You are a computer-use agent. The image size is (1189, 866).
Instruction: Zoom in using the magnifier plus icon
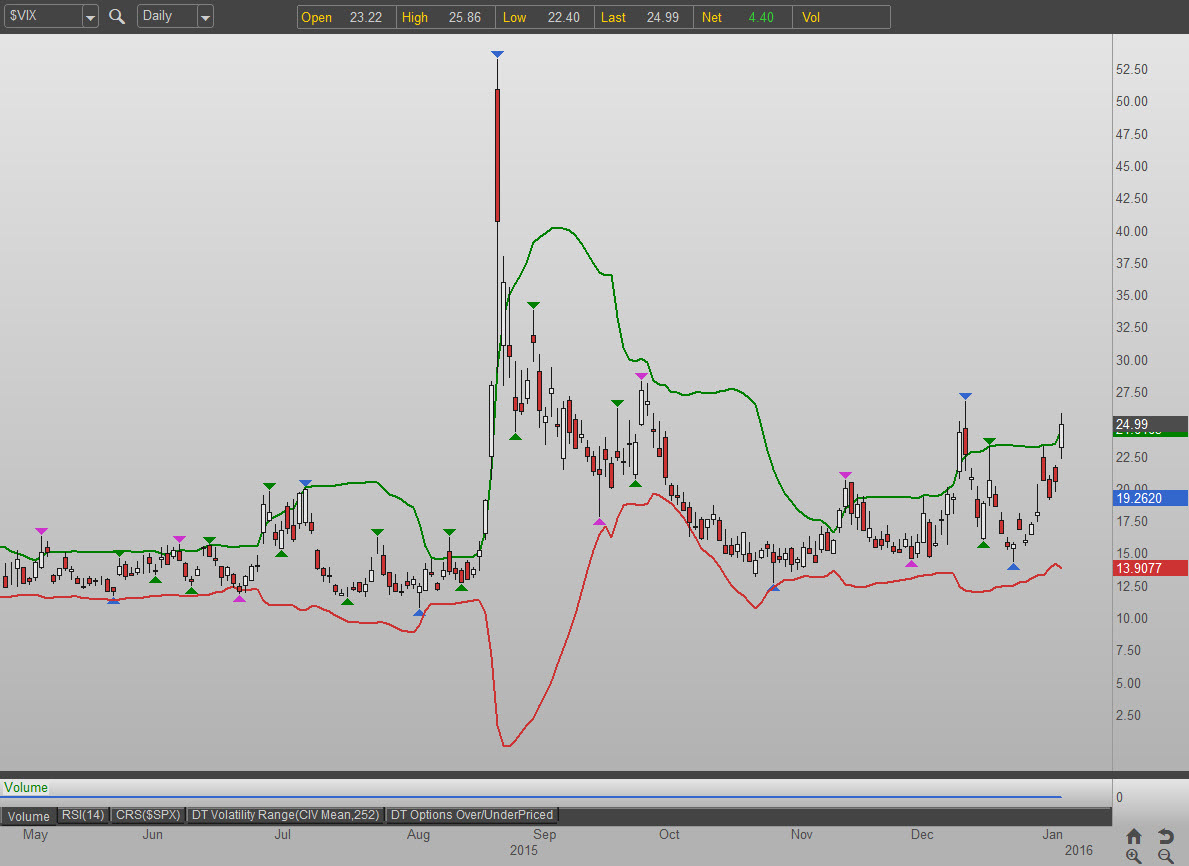(1133, 856)
